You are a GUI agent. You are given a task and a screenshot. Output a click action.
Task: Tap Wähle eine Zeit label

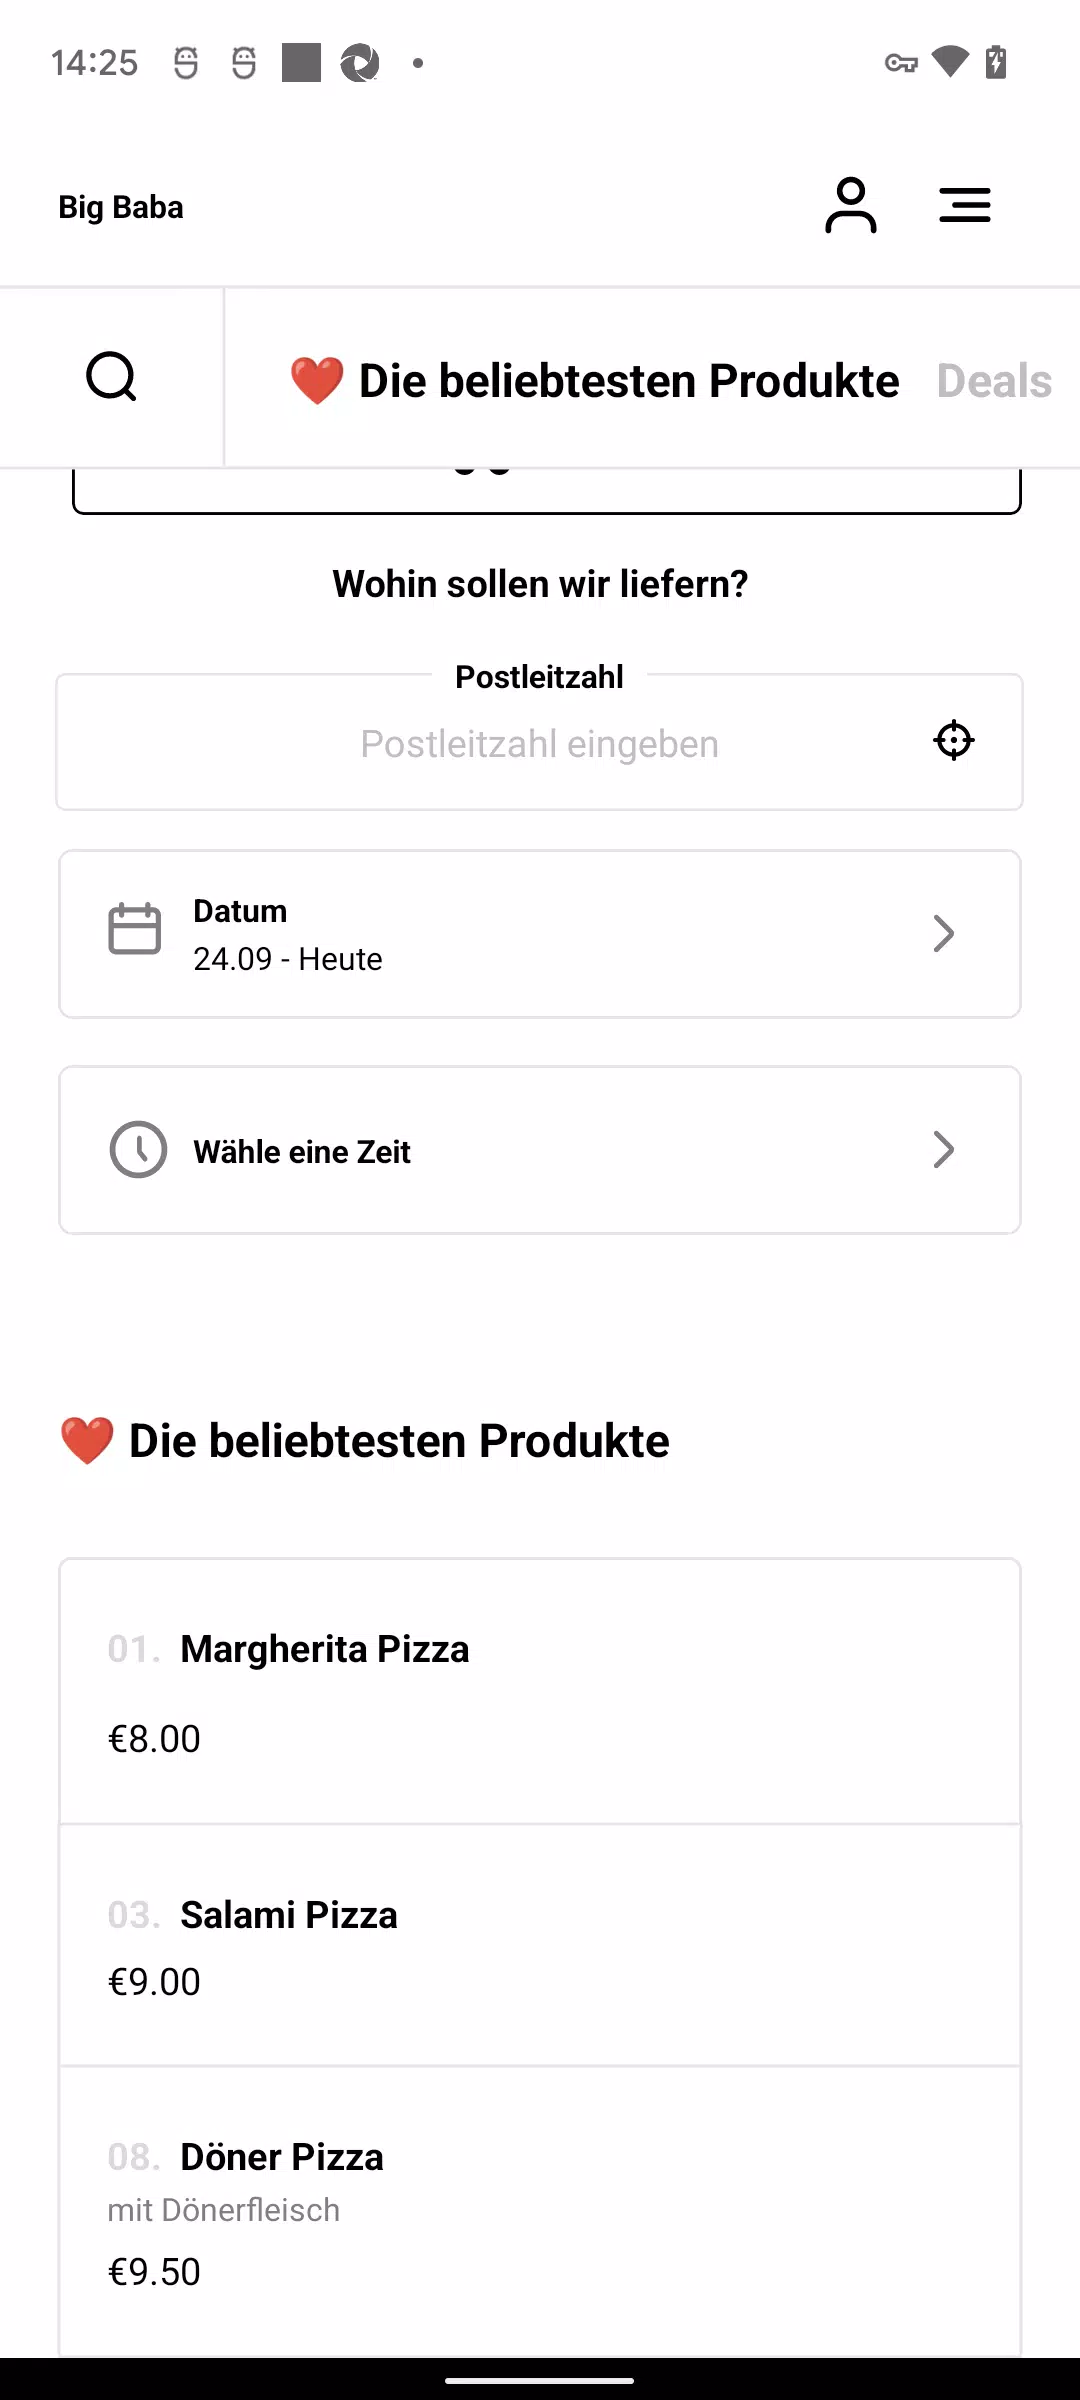point(302,1152)
